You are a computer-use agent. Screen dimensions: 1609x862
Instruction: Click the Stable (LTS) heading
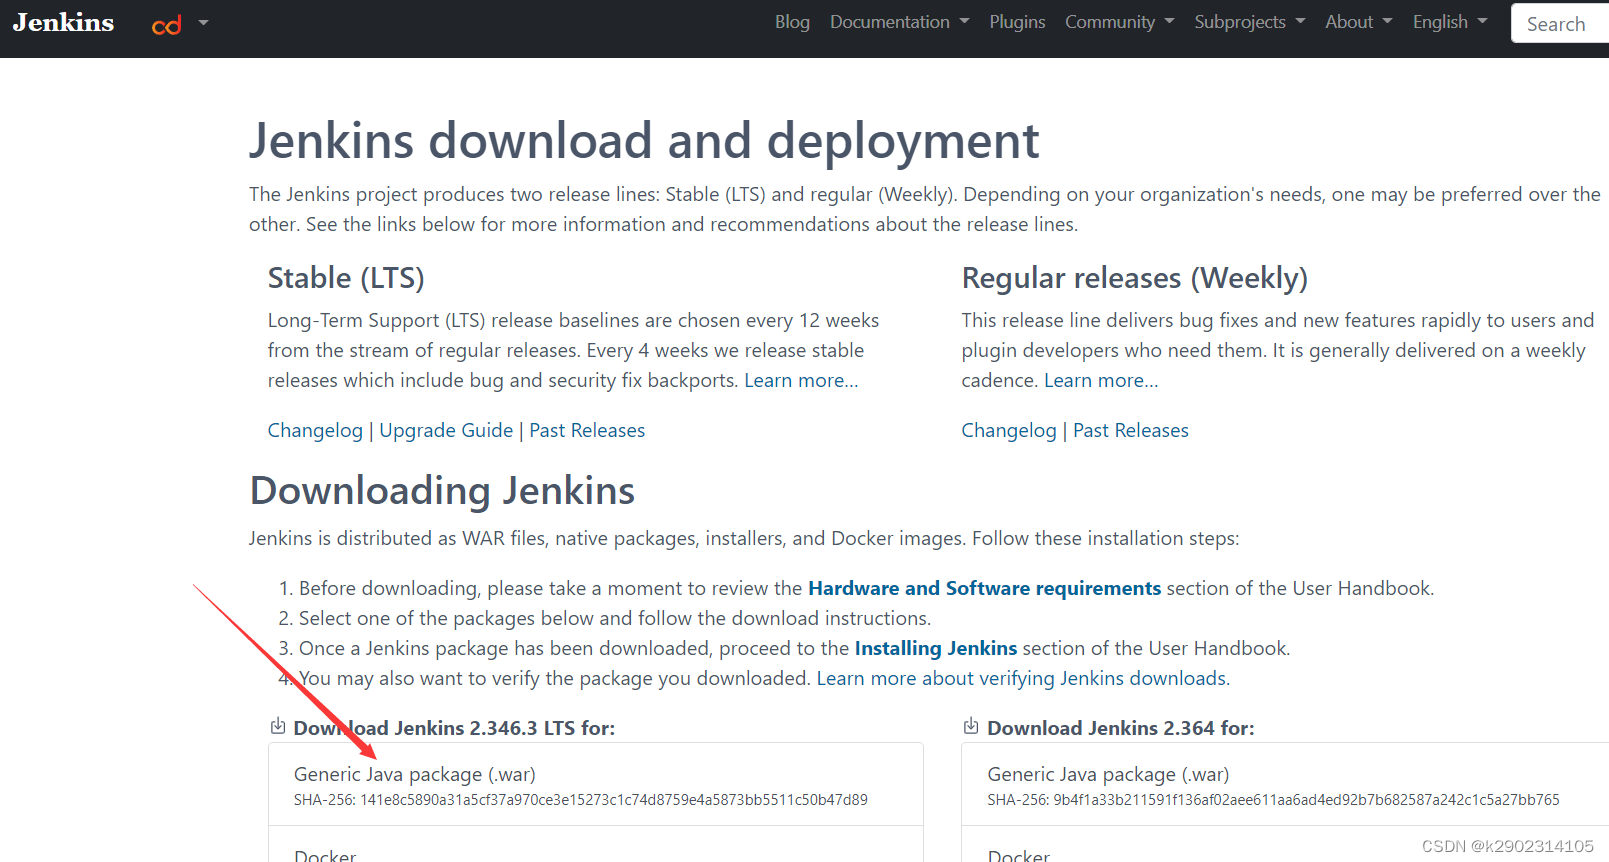(x=346, y=278)
